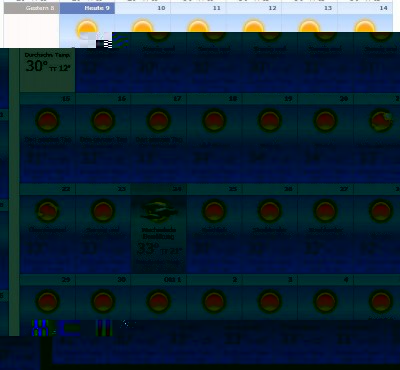Select the sun icon under day 15

[x=48, y=120]
